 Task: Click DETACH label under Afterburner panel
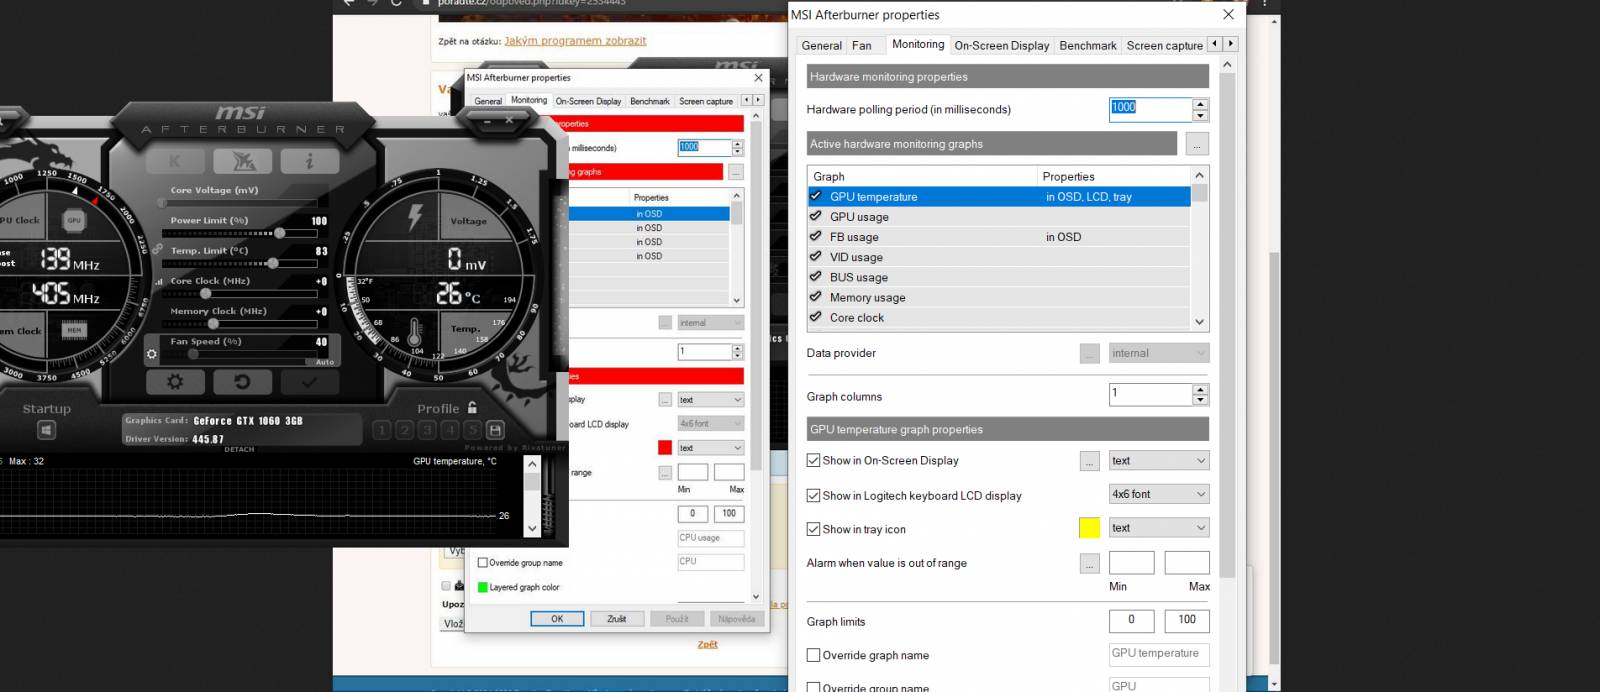tap(239, 450)
